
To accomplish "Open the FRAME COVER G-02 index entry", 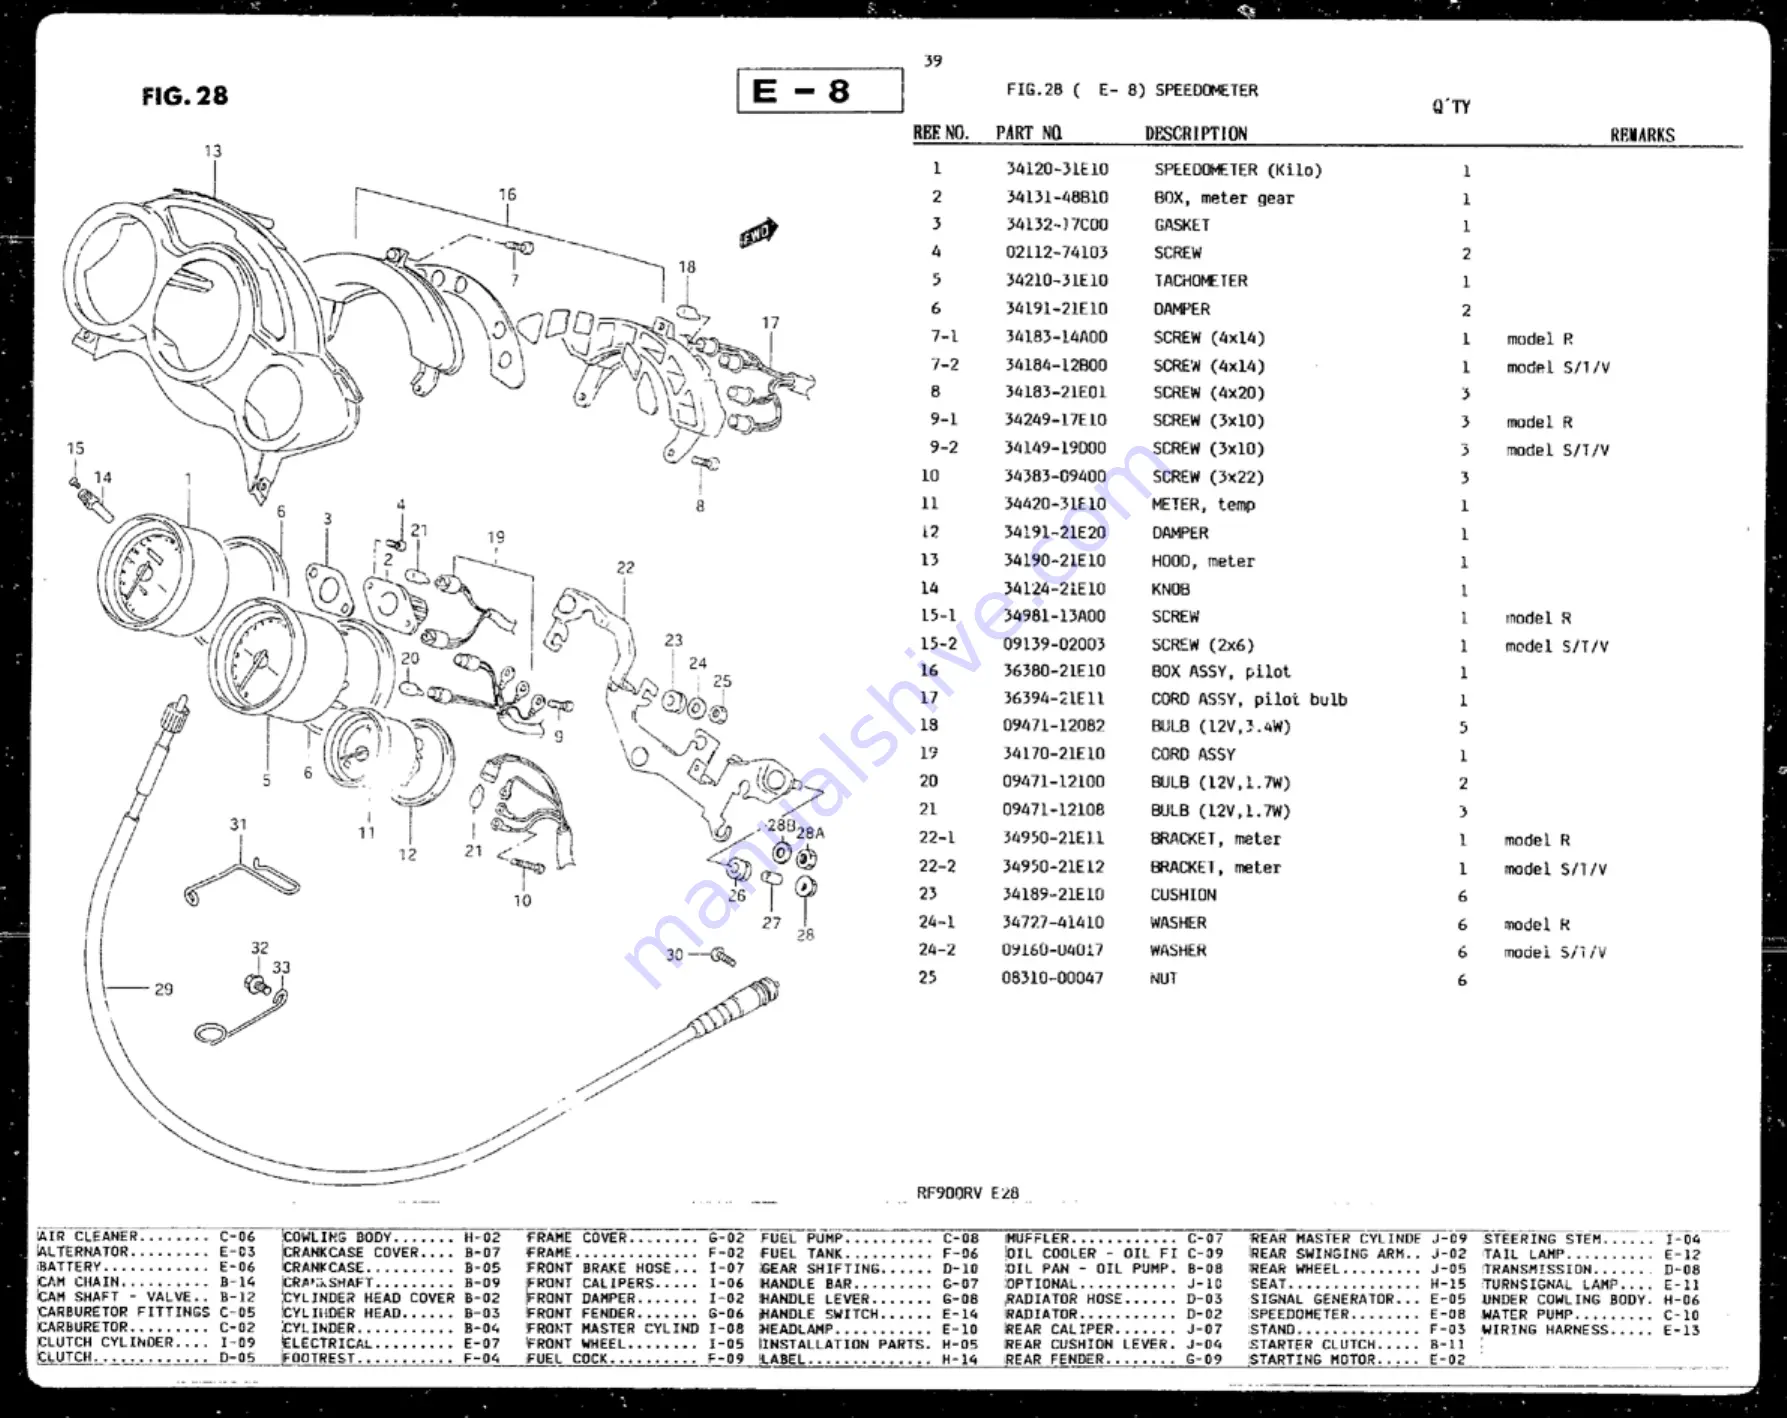I will (636, 1238).
